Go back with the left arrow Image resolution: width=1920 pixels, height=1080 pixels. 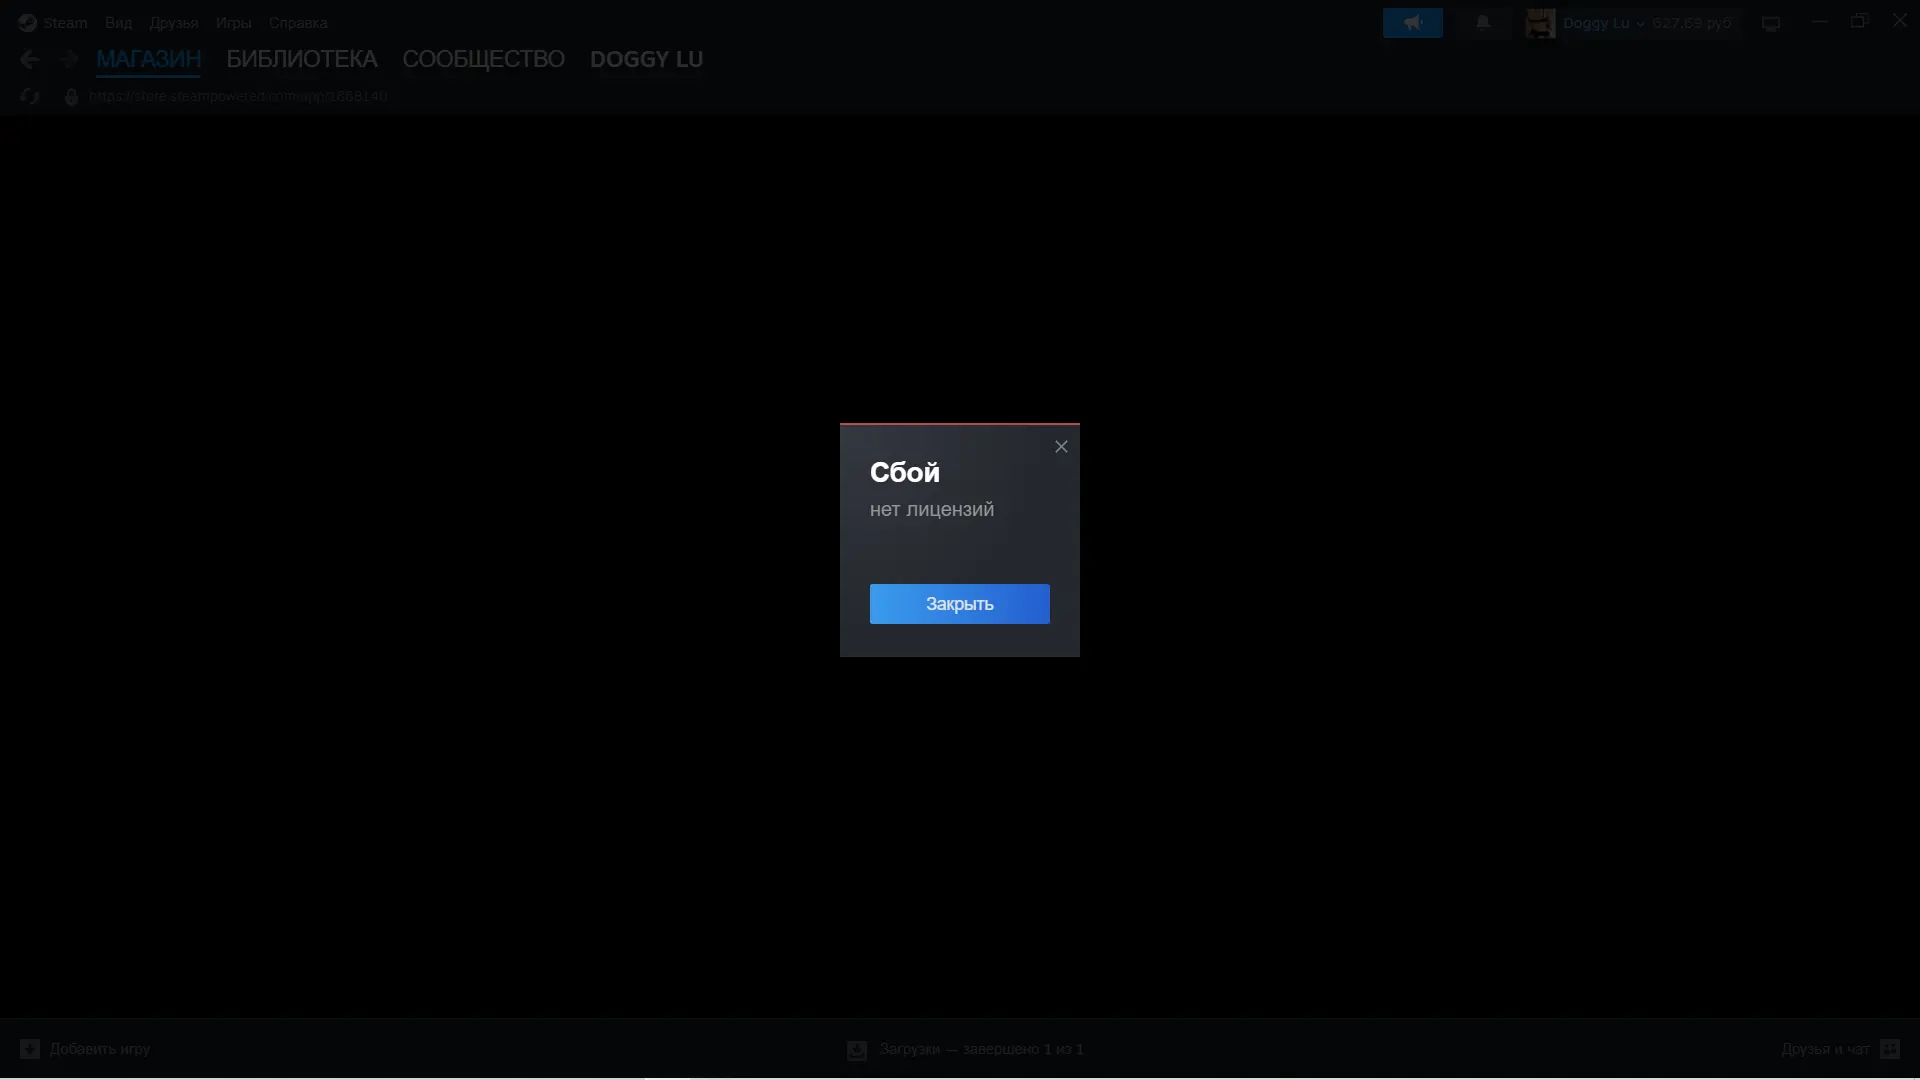click(30, 60)
